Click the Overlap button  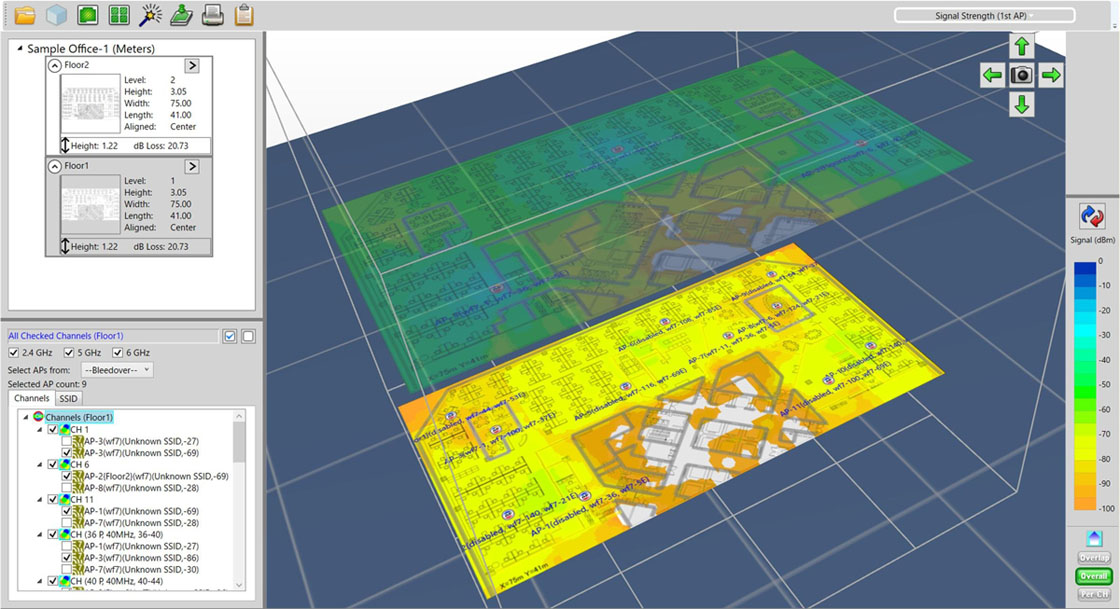1093,558
